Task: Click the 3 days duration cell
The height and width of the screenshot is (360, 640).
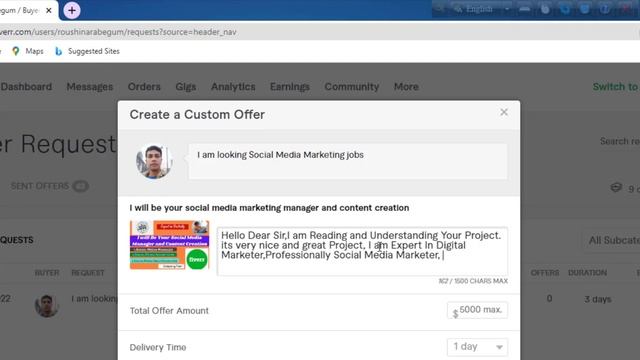Action: pos(598,299)
